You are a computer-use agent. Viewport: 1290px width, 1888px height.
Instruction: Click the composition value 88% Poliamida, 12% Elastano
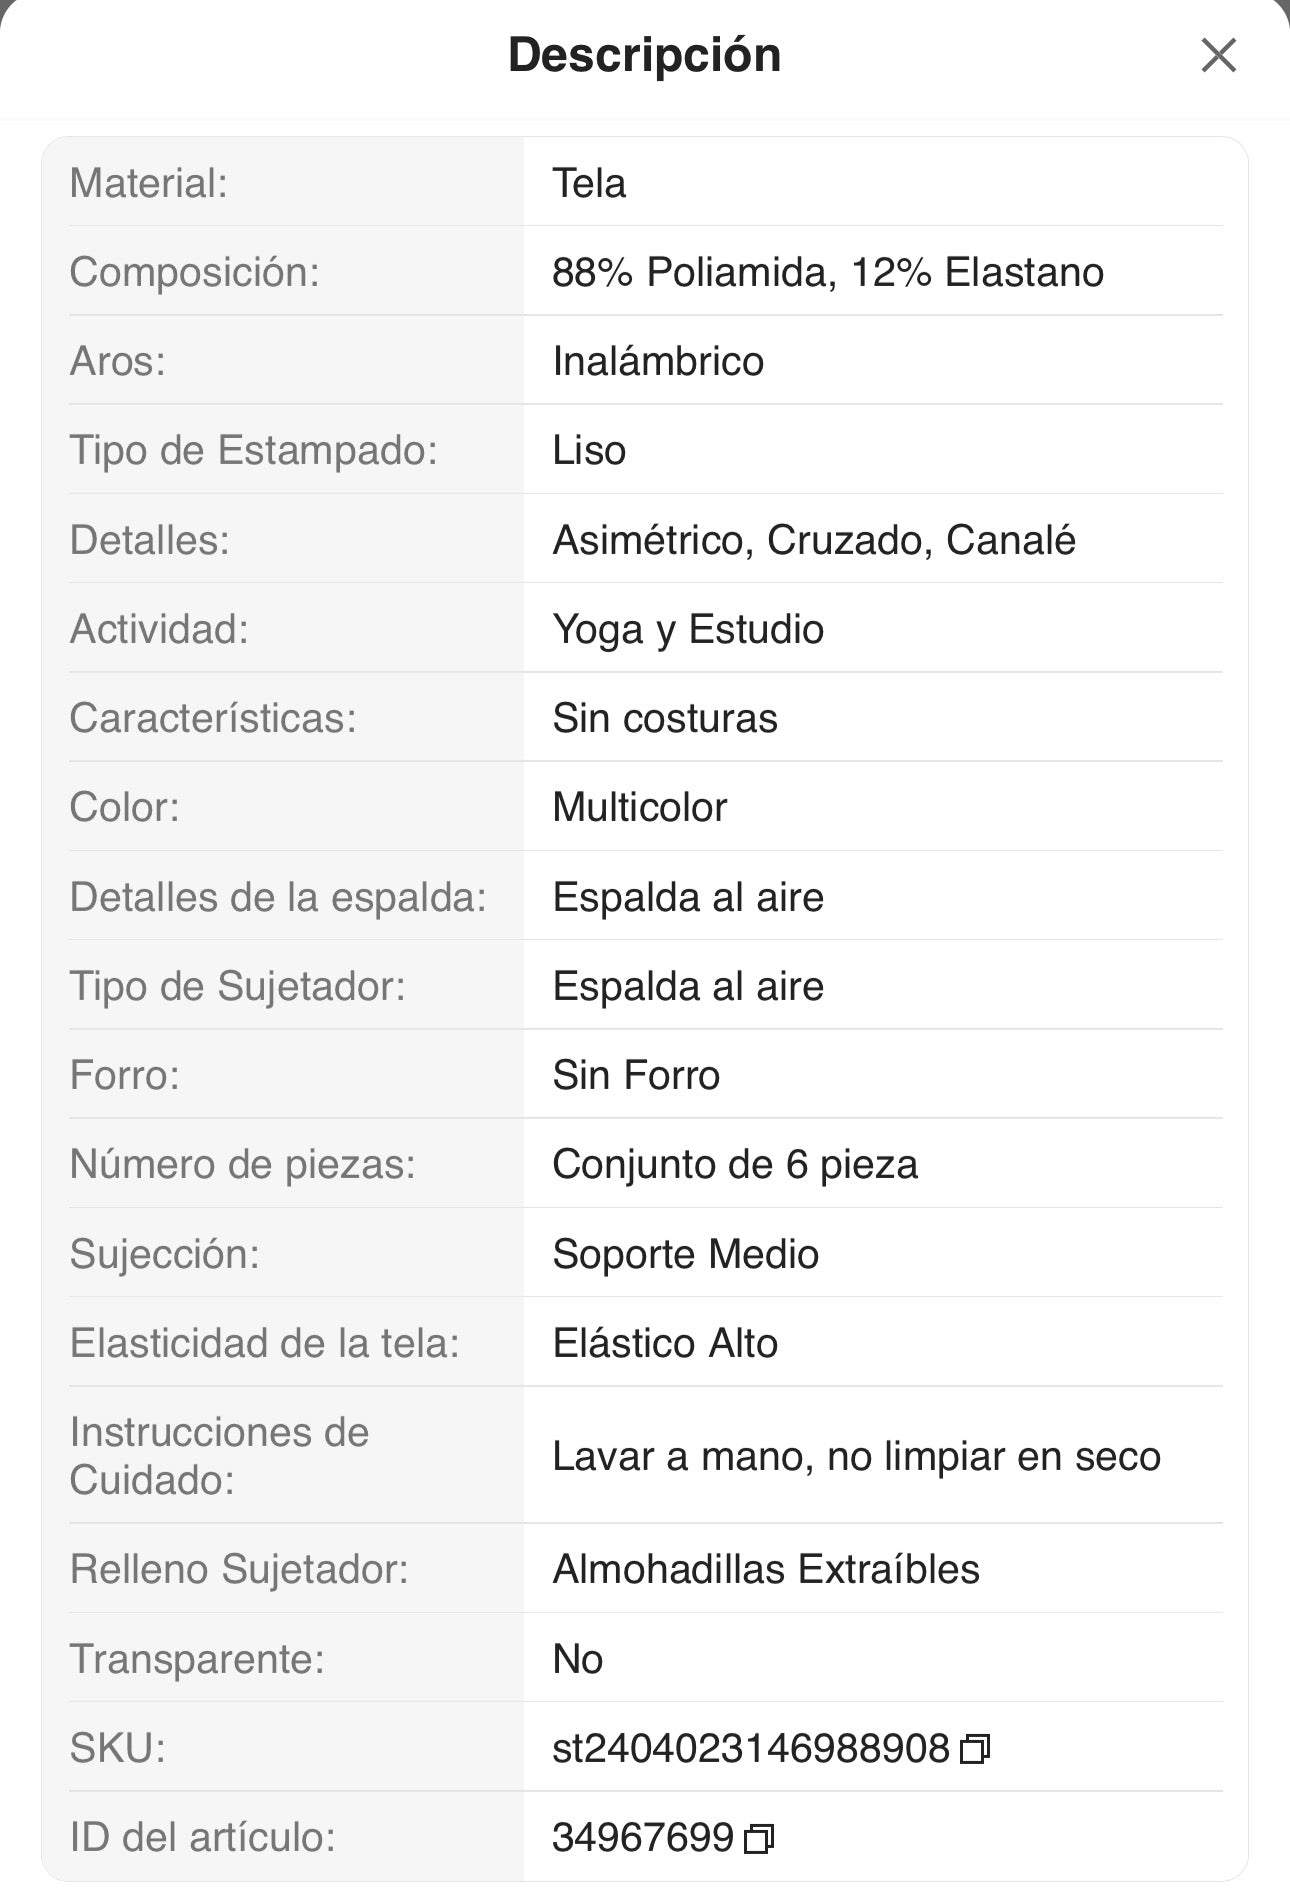click(x=827, y=272)
